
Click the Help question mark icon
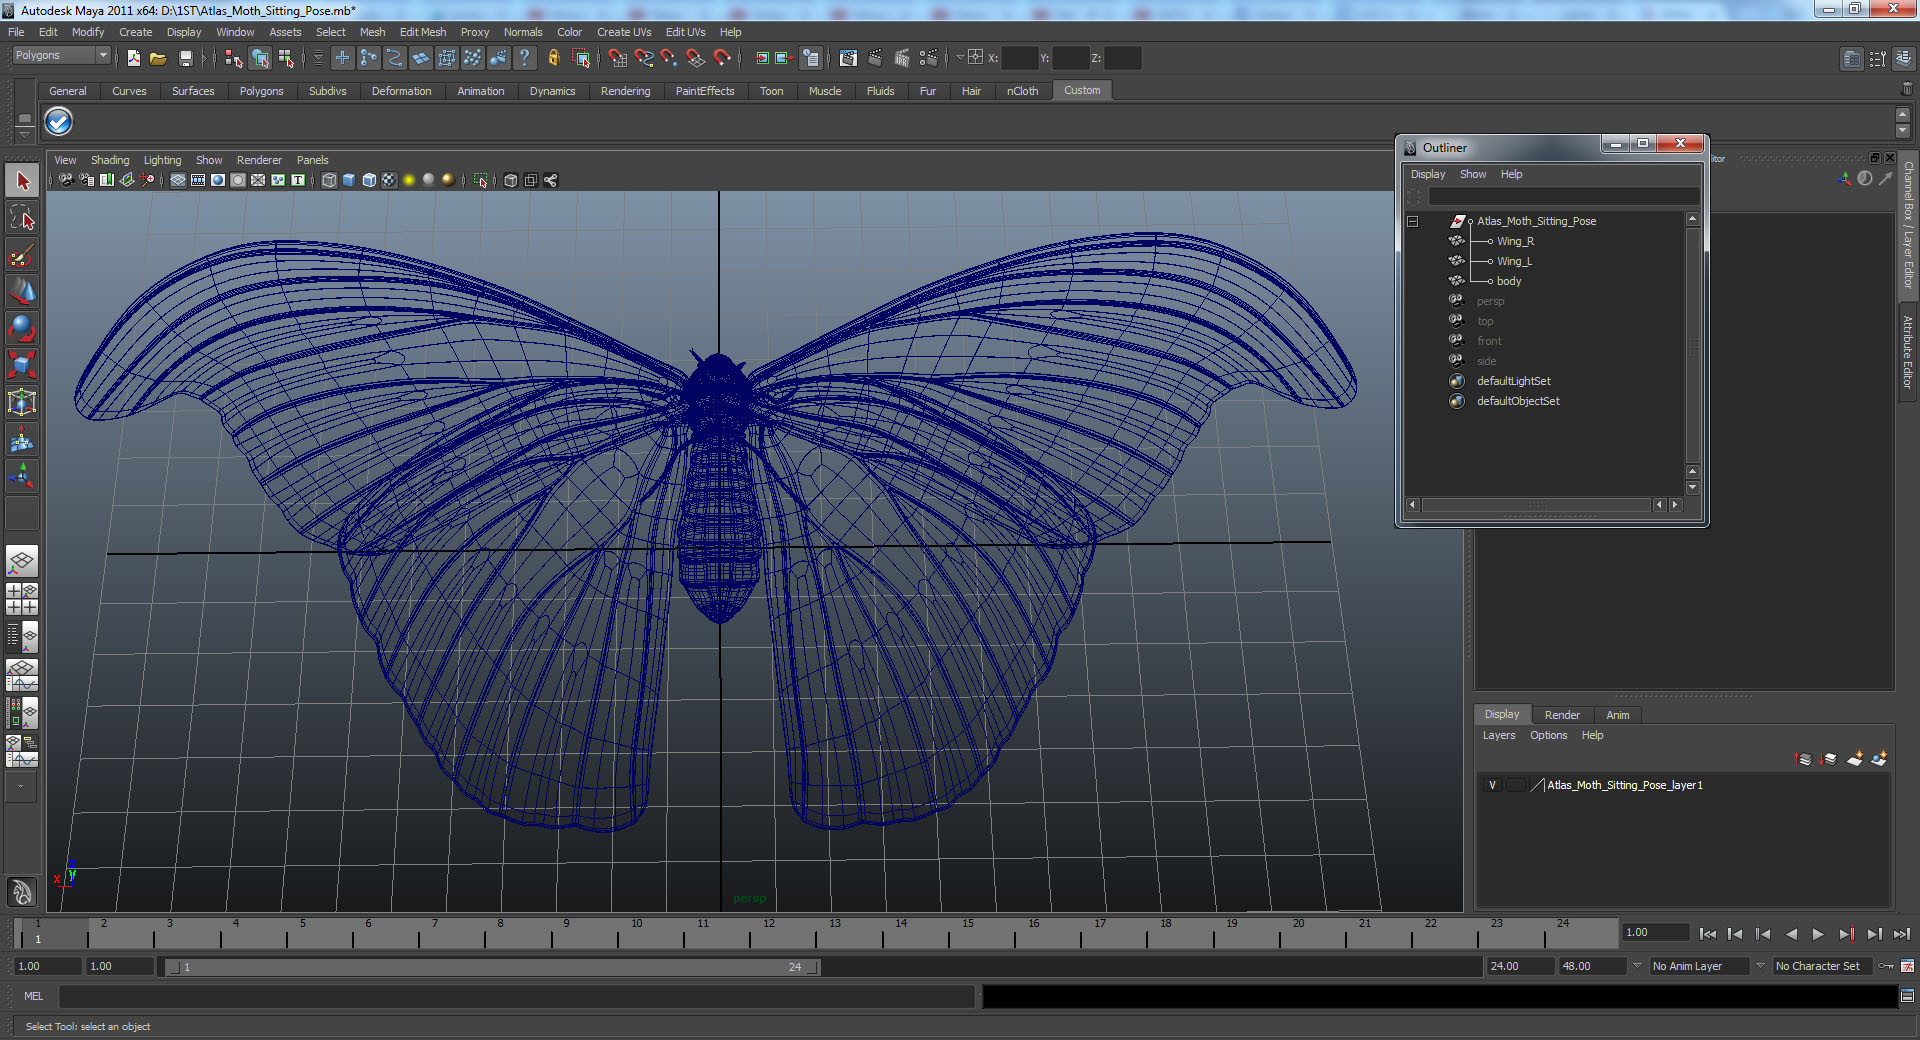524,58
